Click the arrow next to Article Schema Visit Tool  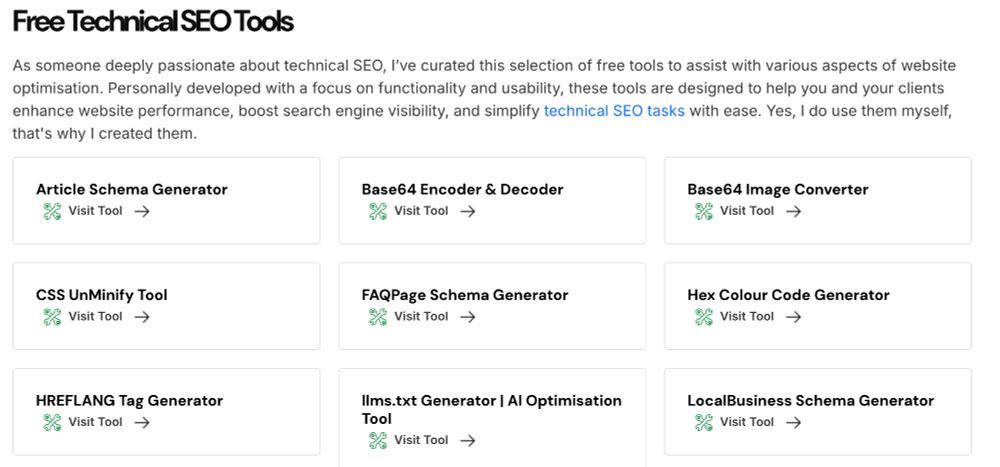coord(142,211)
